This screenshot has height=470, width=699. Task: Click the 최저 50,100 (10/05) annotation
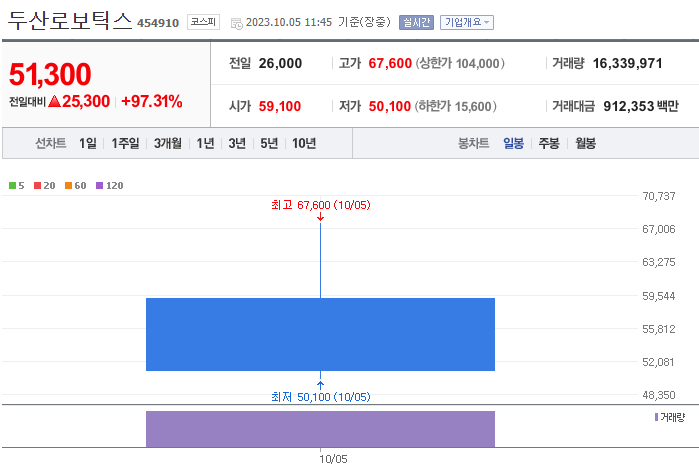coord(321,397)
